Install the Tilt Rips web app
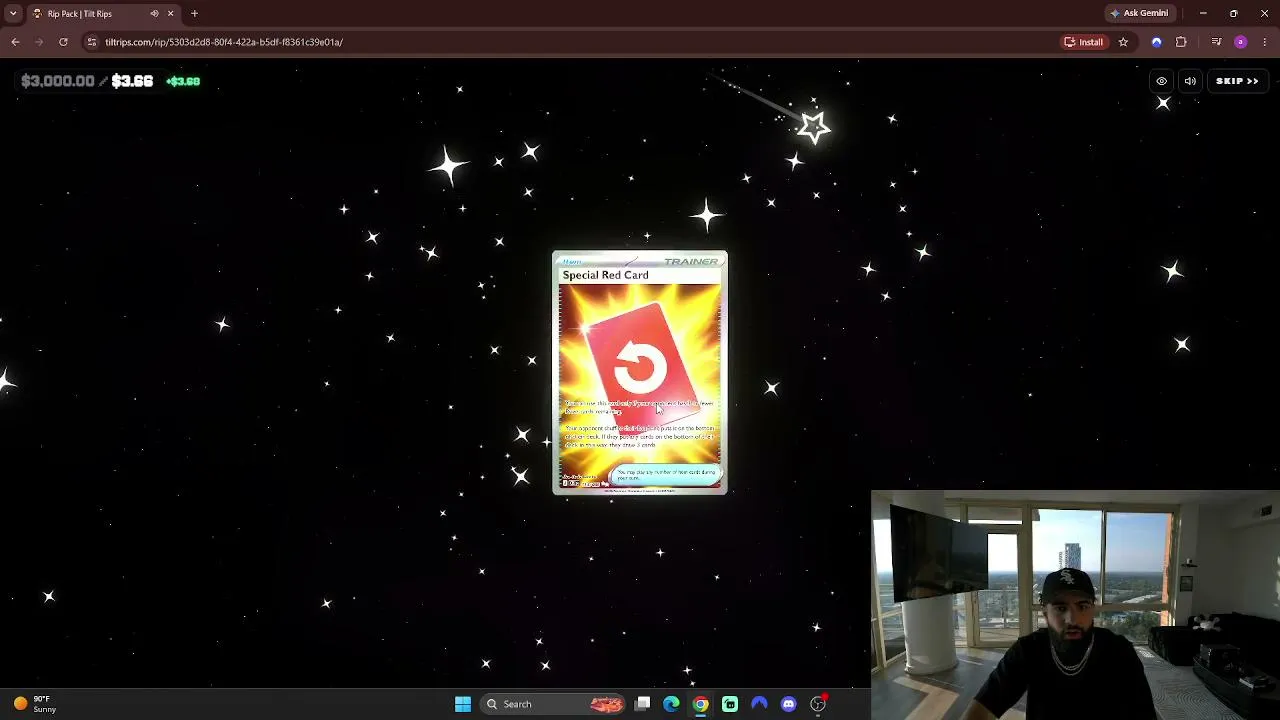1280x720 pixels. [x=1084, y=42]
